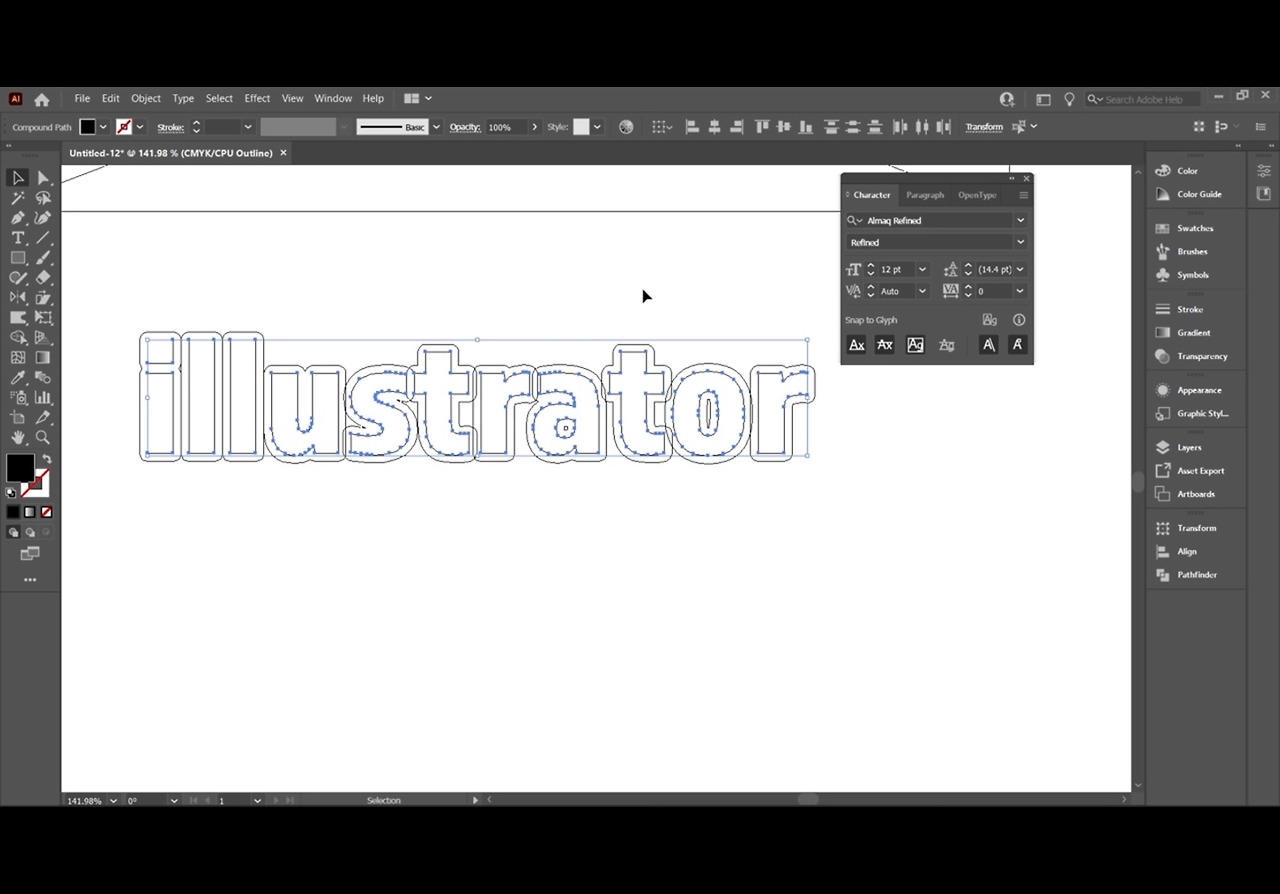Select the Eraser tool
This screenshot has width=1280, height=894.
pyautogui.click(x=43, y=278)
